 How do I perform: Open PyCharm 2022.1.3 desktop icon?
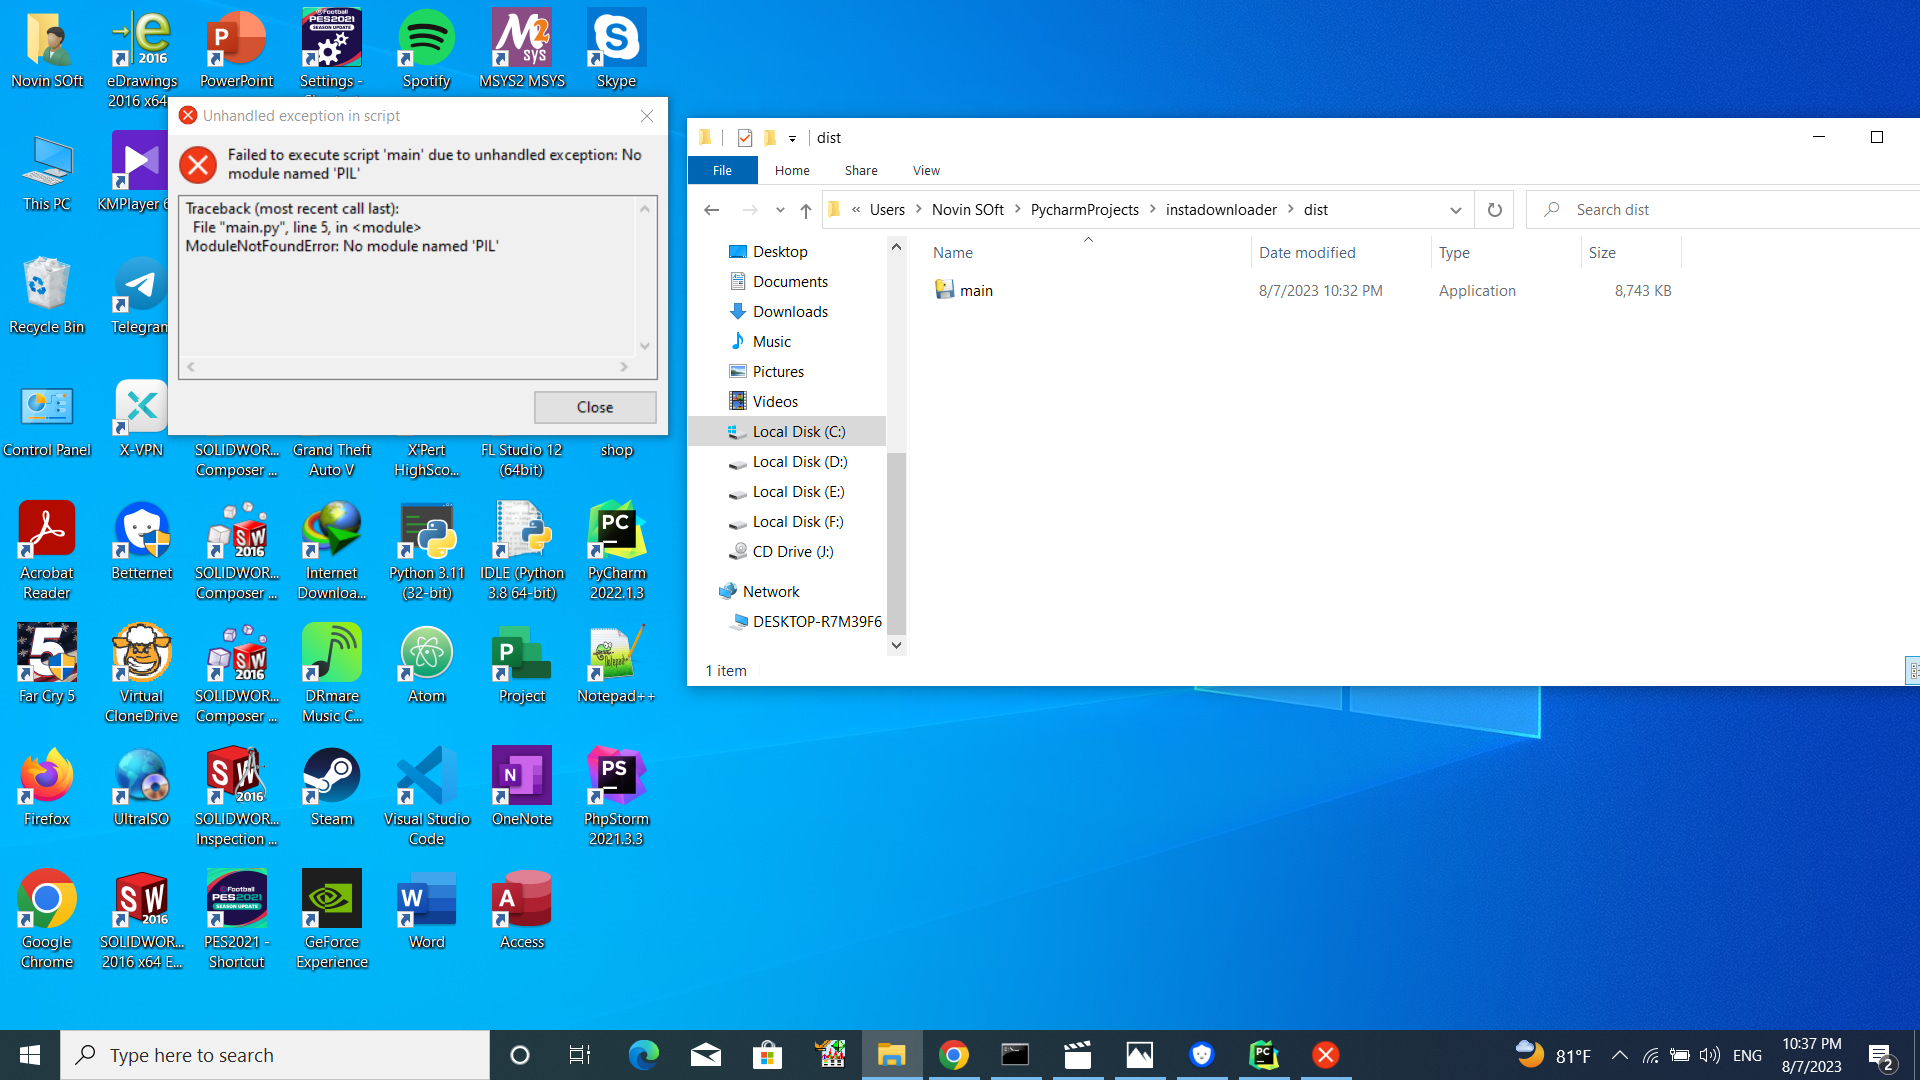click(616, 550)
